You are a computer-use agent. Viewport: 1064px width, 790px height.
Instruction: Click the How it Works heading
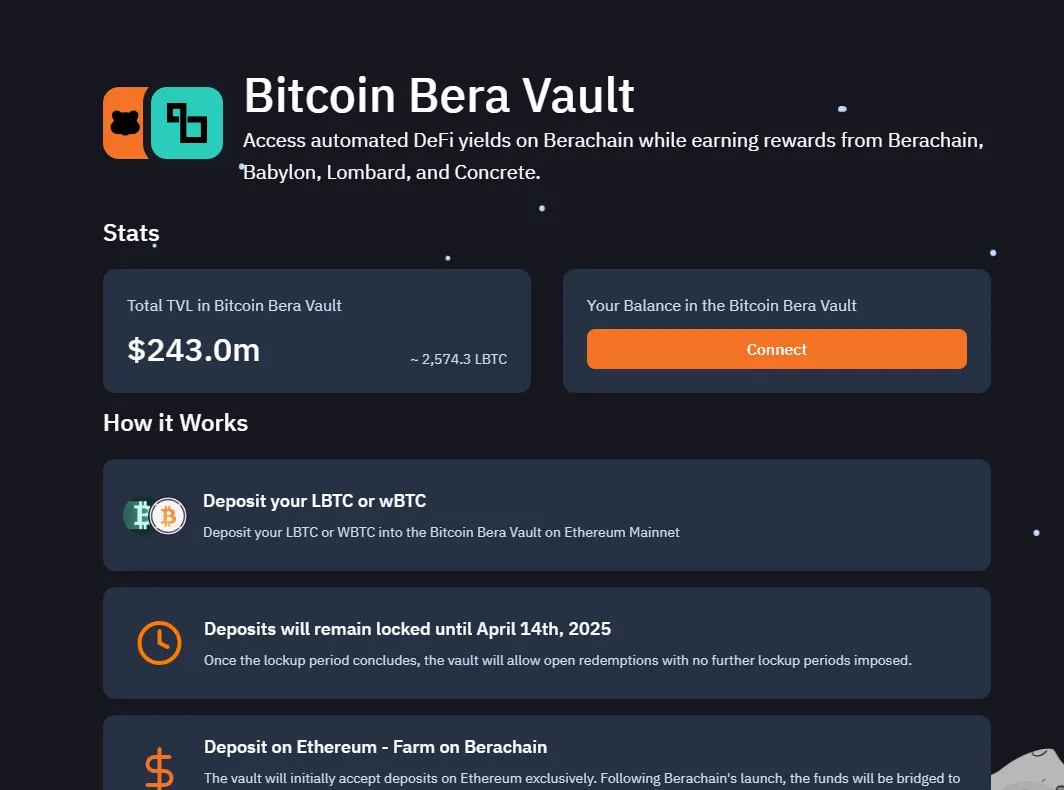coord(175,423)
